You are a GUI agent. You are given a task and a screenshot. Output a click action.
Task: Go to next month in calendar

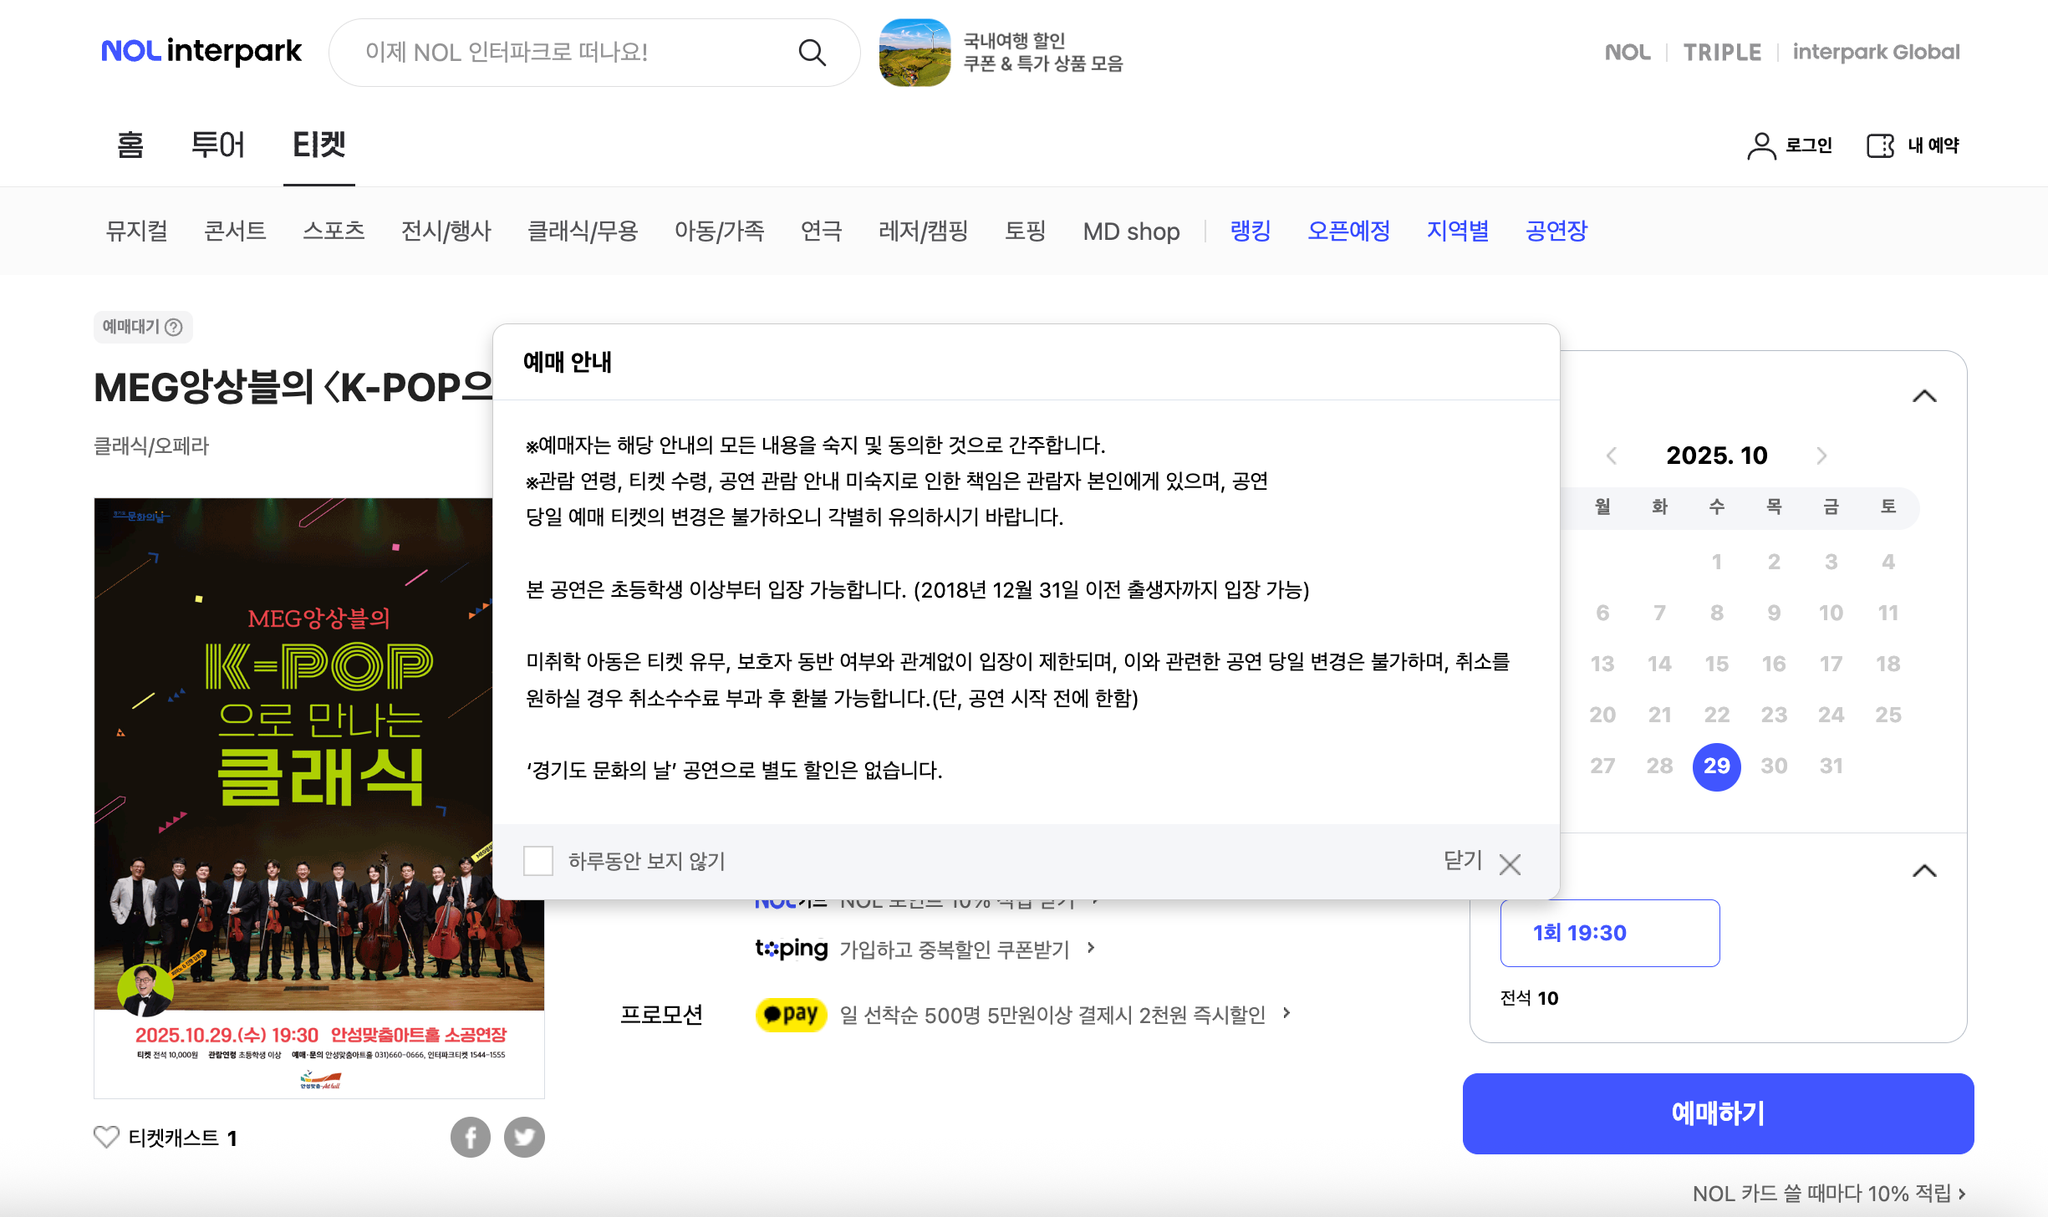click(x=1821, y=456)
